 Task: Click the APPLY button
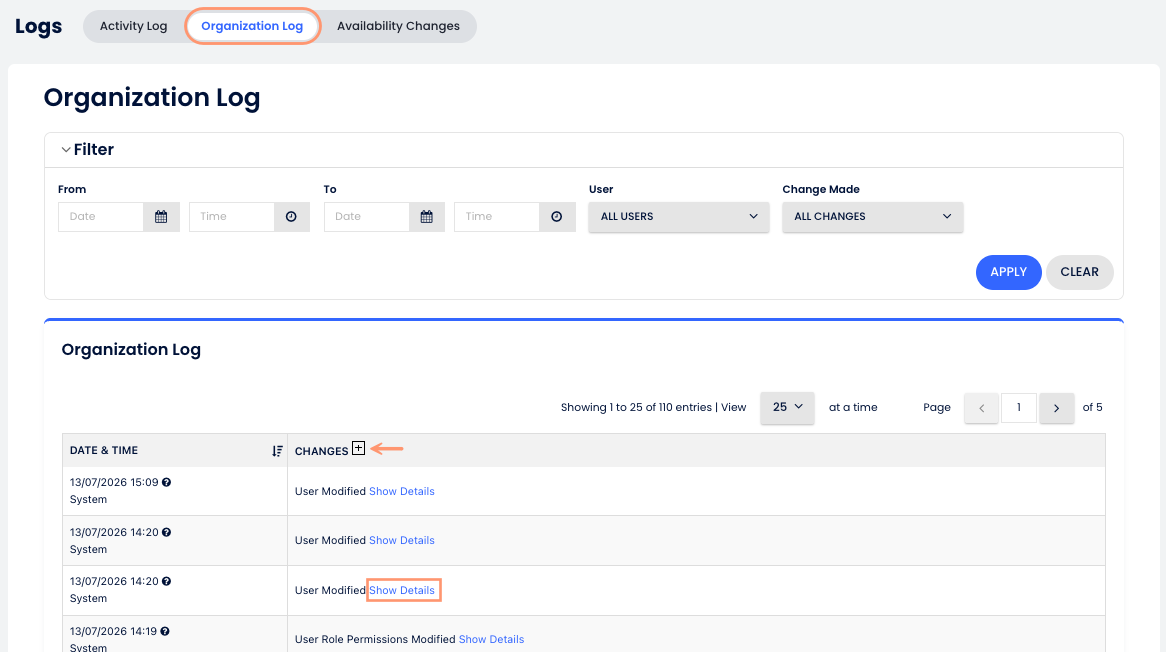(1008, 272)
